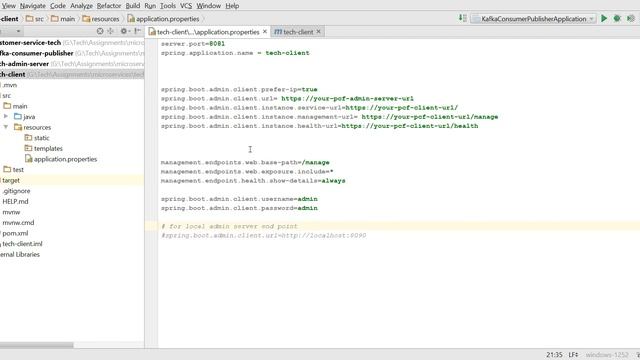Open the Refactor menu
This screenshot has height=360, width=640.
[109, 6]
